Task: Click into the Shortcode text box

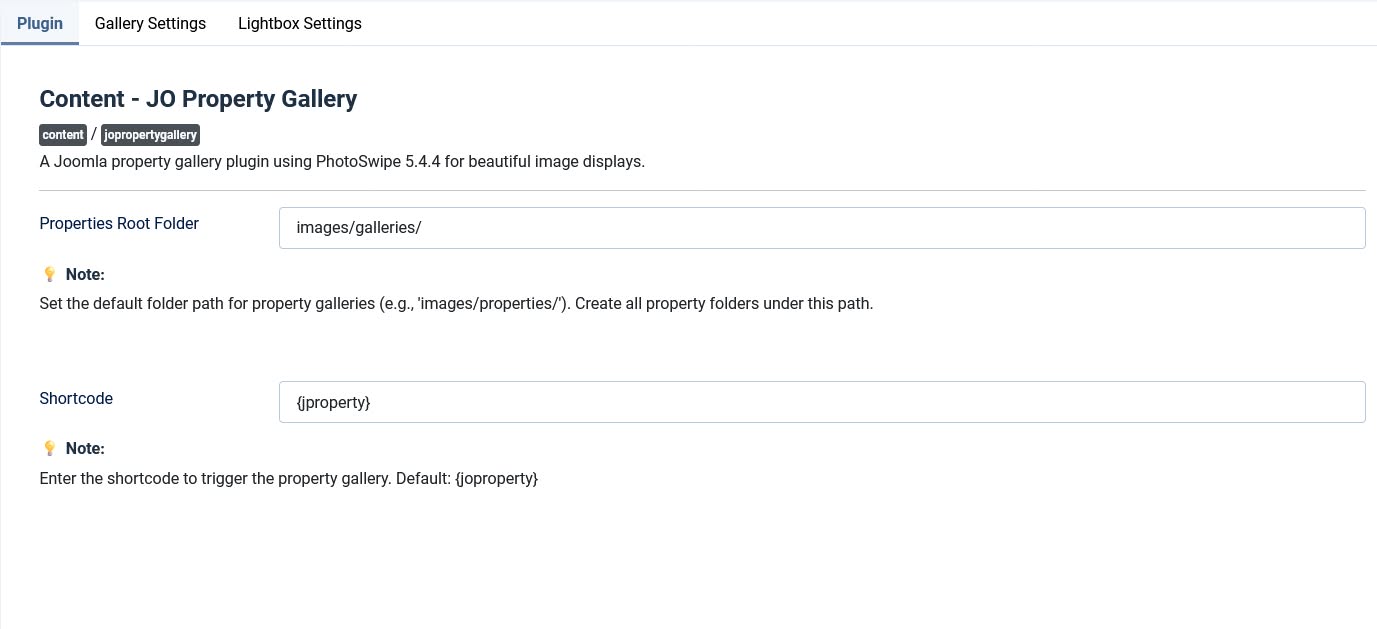Action: 821,402
